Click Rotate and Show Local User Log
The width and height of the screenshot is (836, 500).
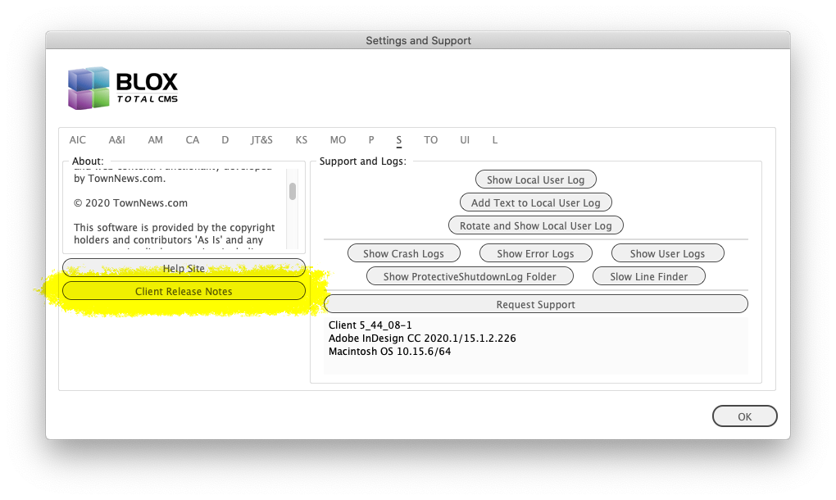pyautogui.click(x=535, y=225)
